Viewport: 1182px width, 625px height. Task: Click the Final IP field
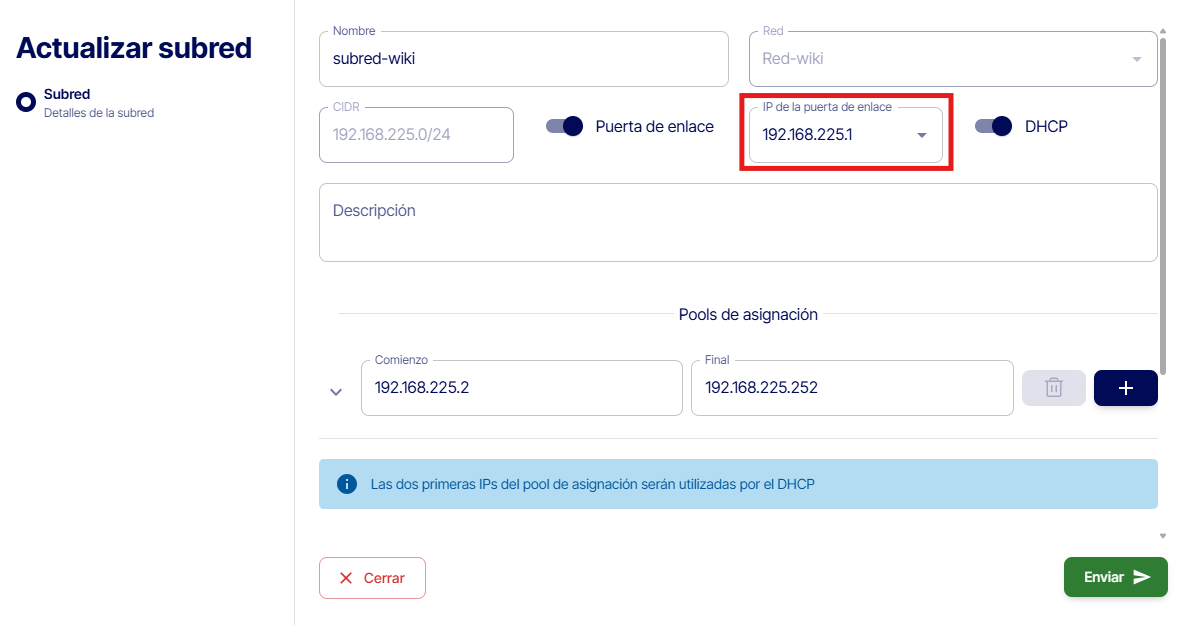point(851,388)
